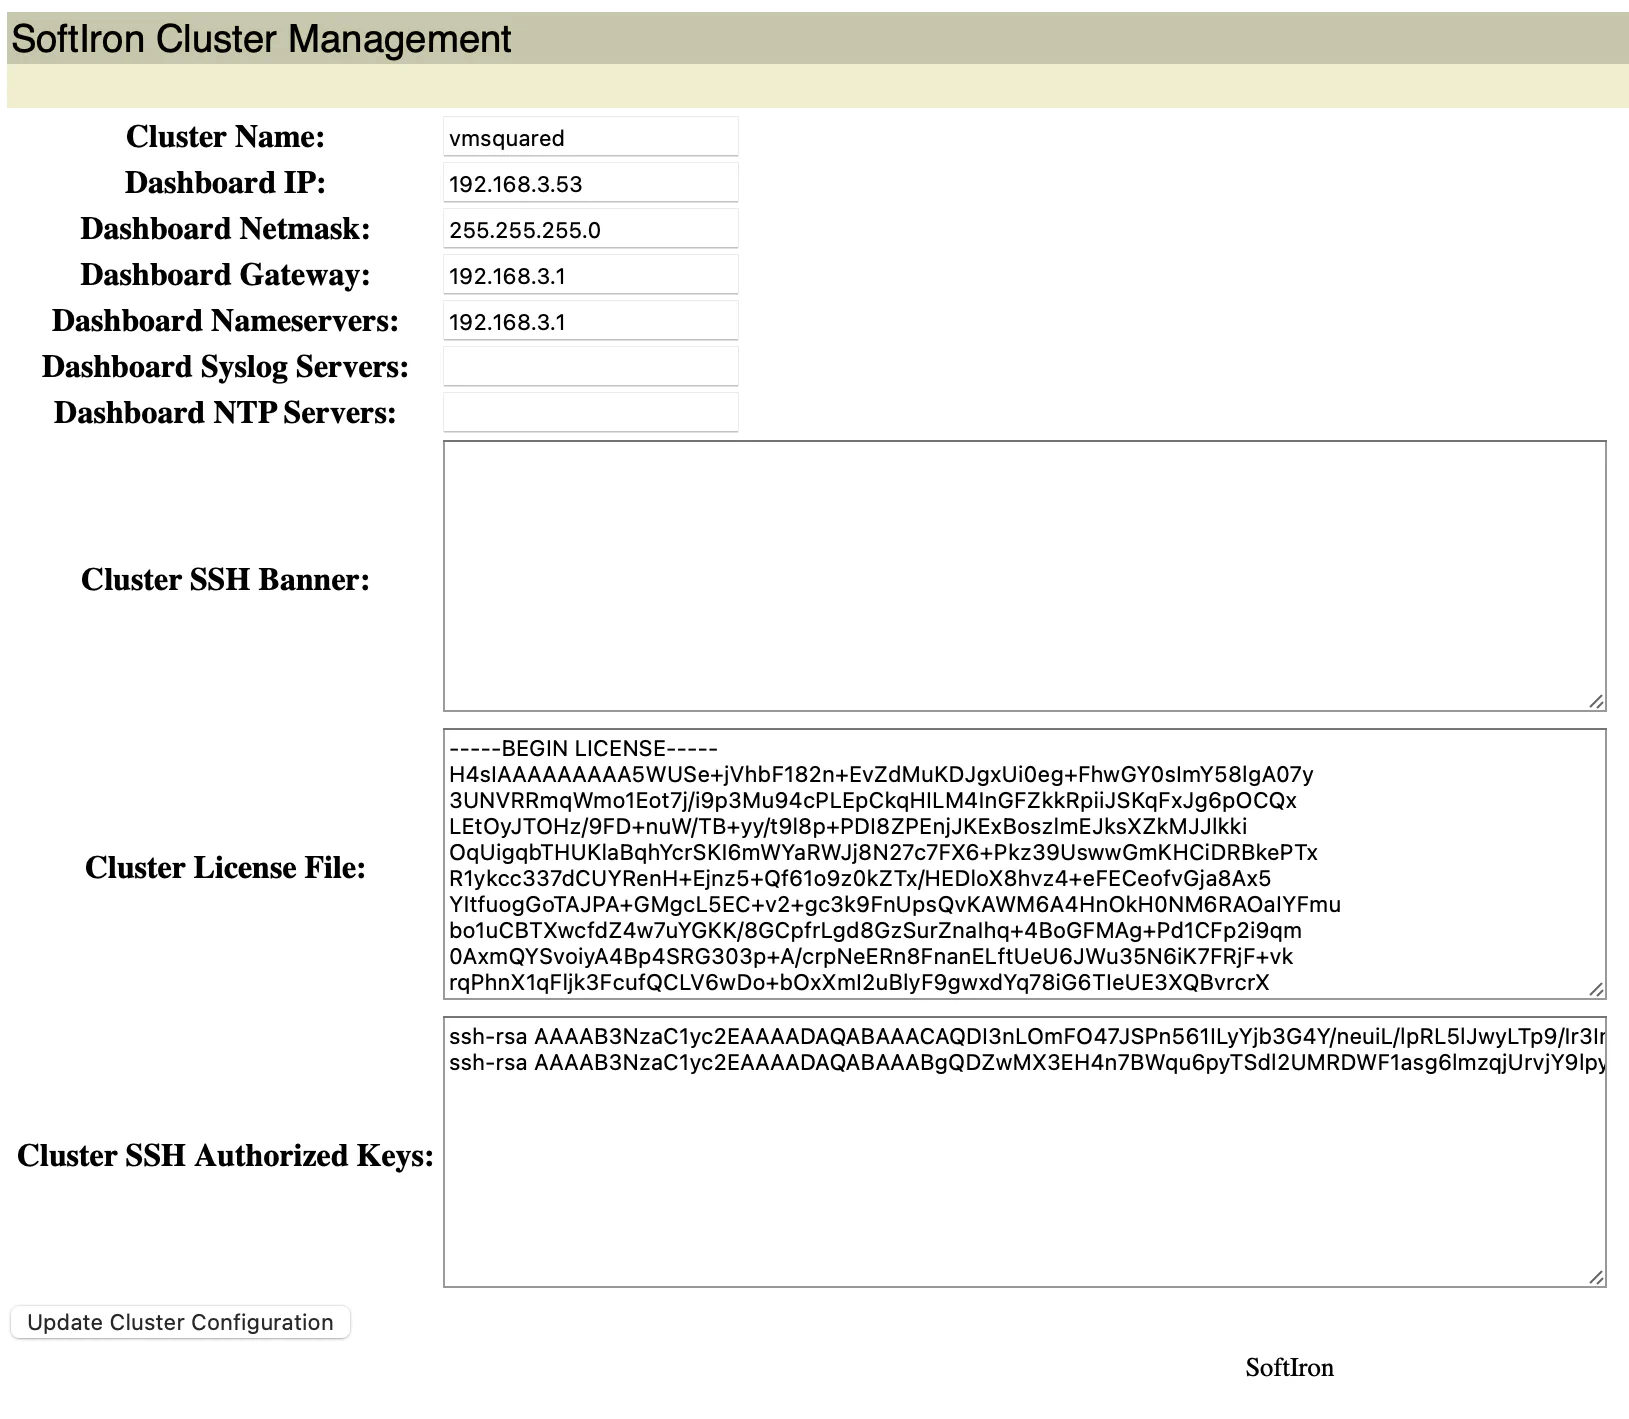Edit the Dashboard IP field
This screenshot has width=1629, height=1419.
(x=590, y=183)
